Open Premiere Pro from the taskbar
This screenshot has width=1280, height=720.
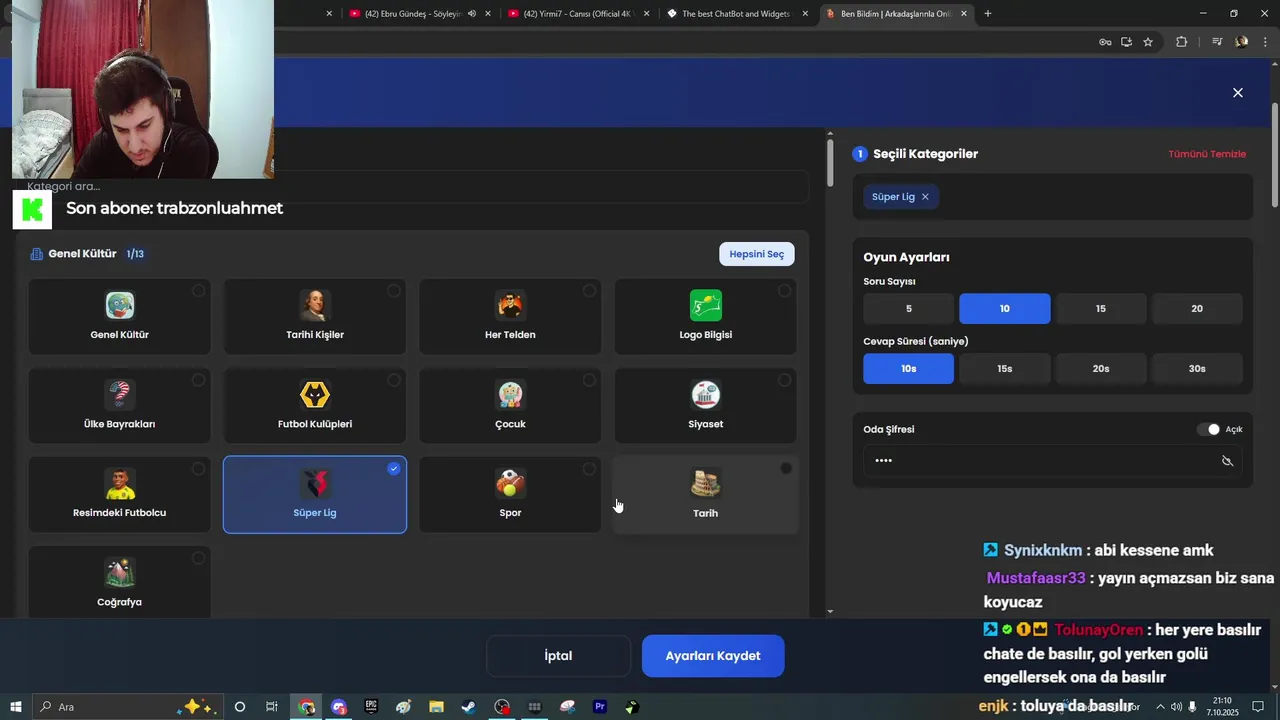[x=600, y=707]
